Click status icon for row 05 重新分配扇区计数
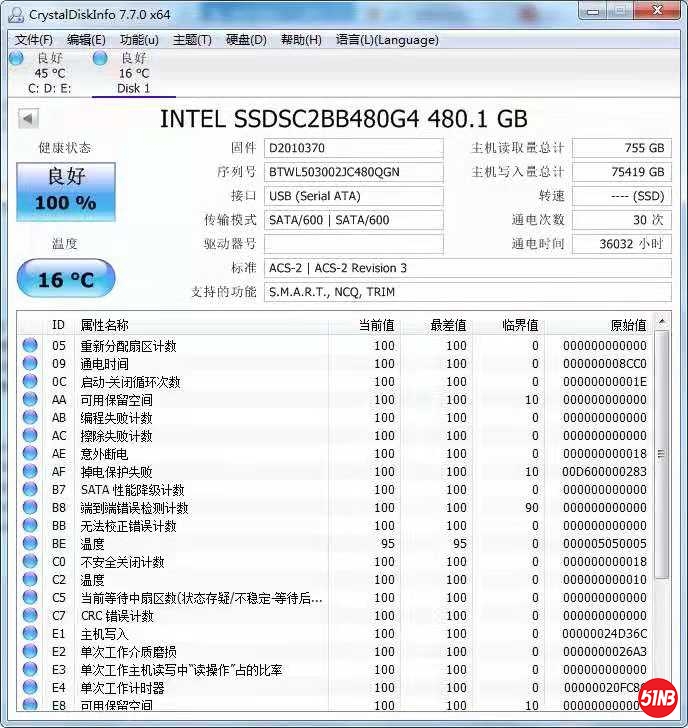 point(30,345)
